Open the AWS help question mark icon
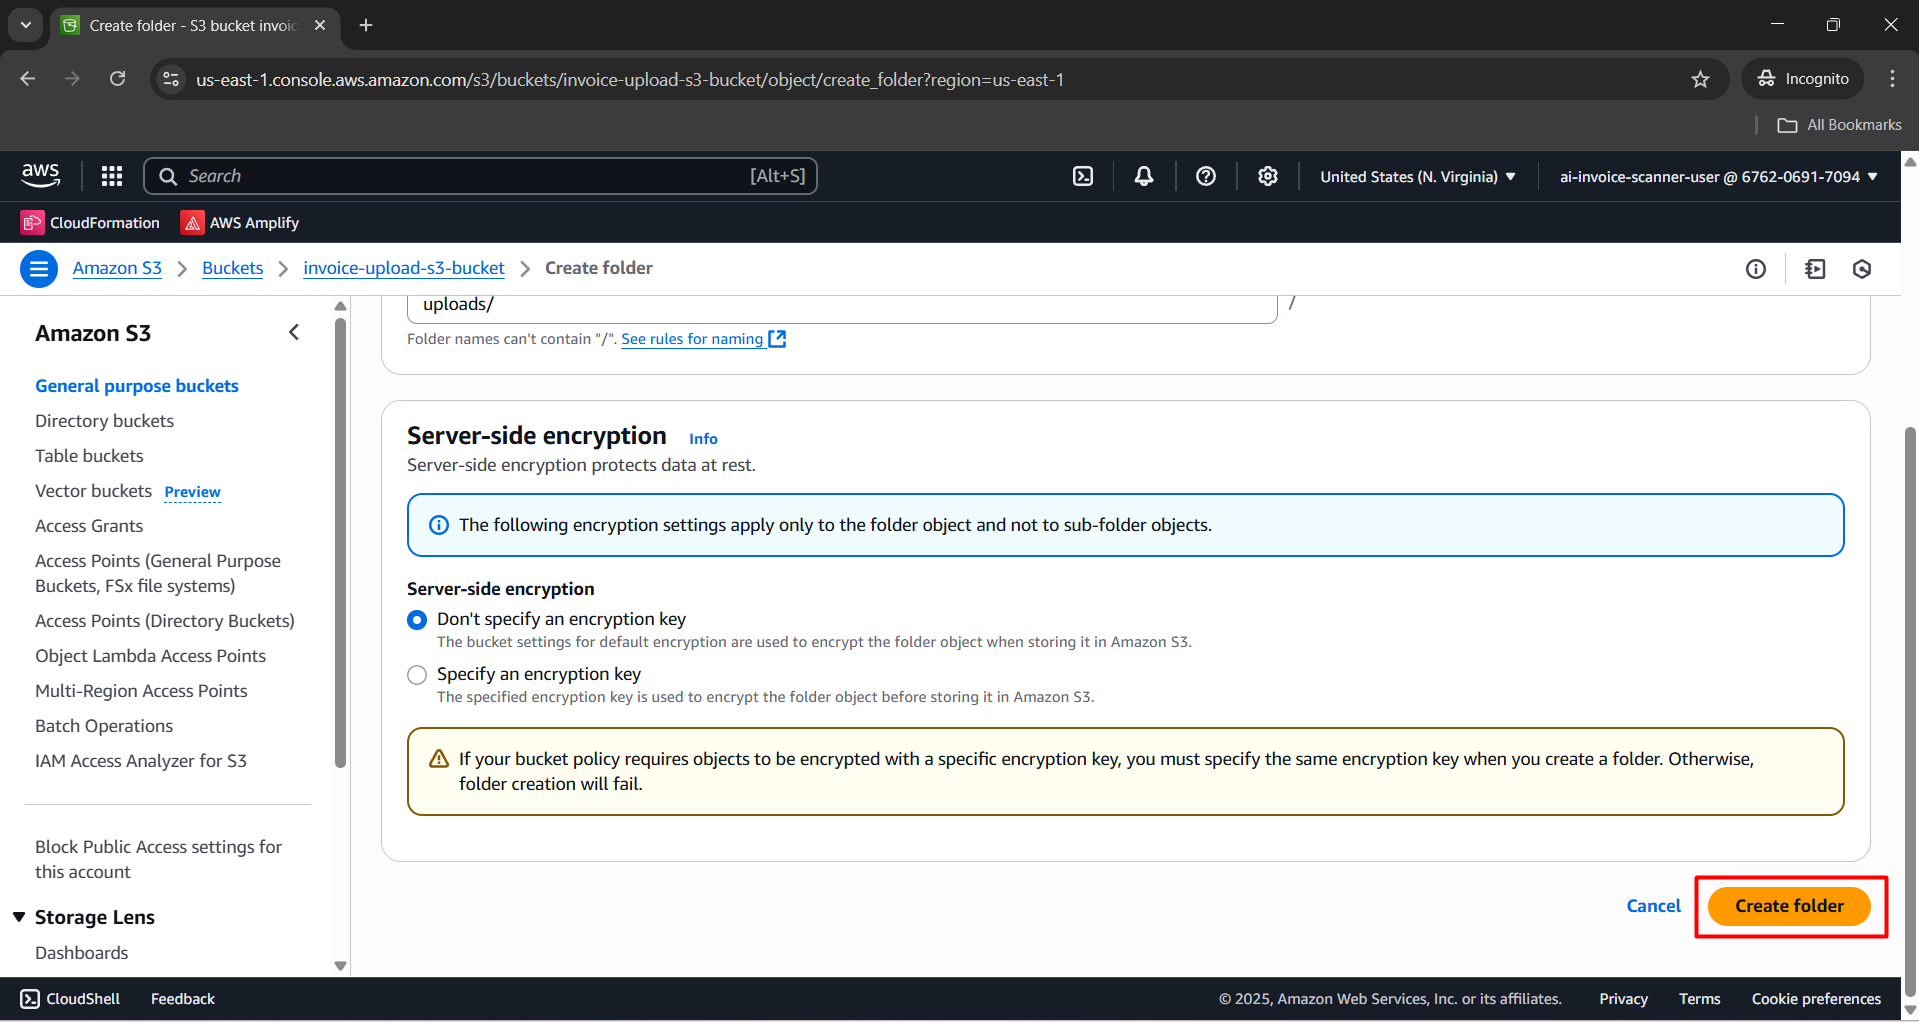This screenshot has height=1022, width=1919. click(x=1206, y=177)
